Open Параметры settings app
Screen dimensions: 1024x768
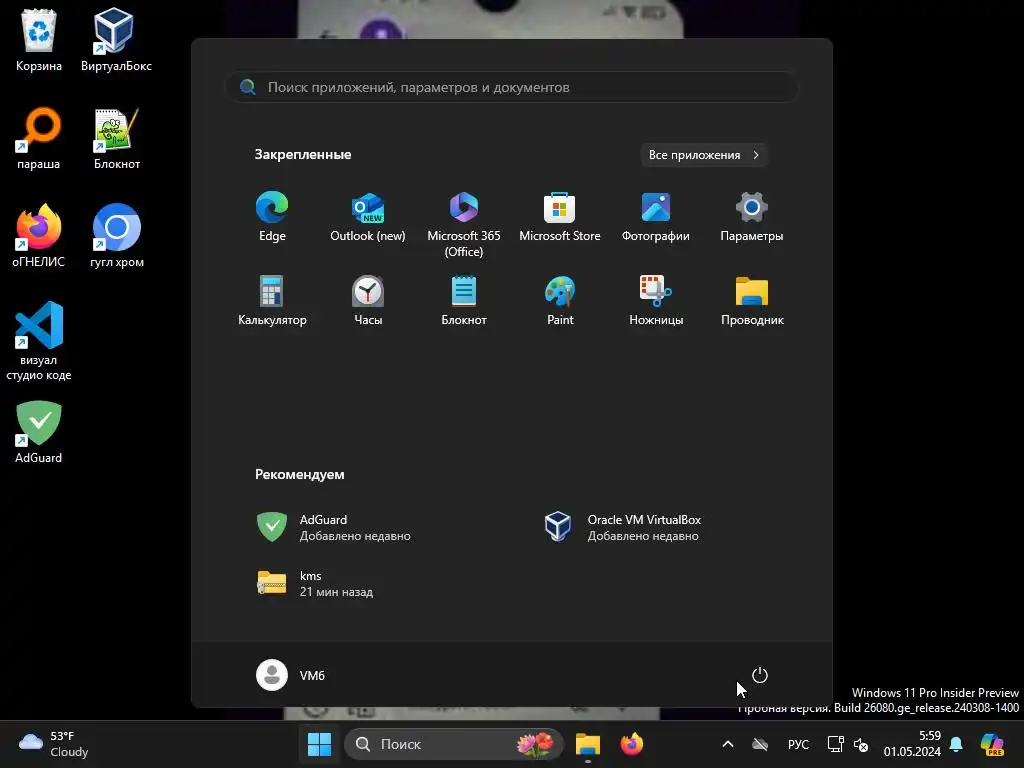(752, 217)
